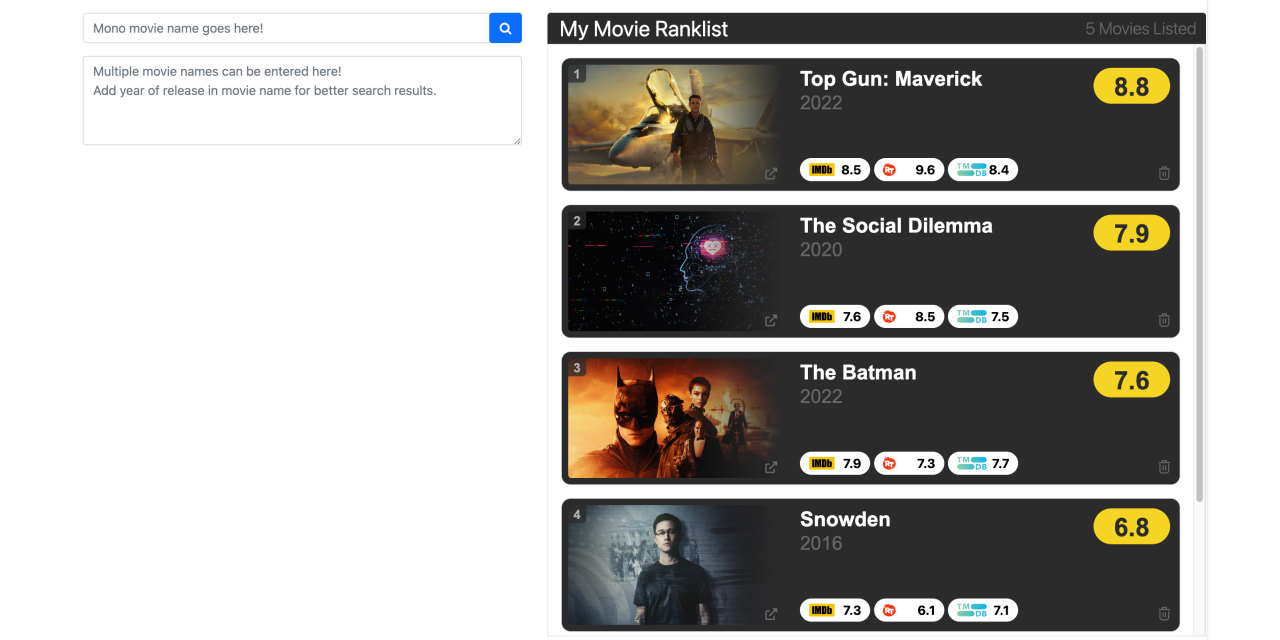The image size is (1280, 640).
Task: Click rank number 1 badge
Action: [577, 74]
